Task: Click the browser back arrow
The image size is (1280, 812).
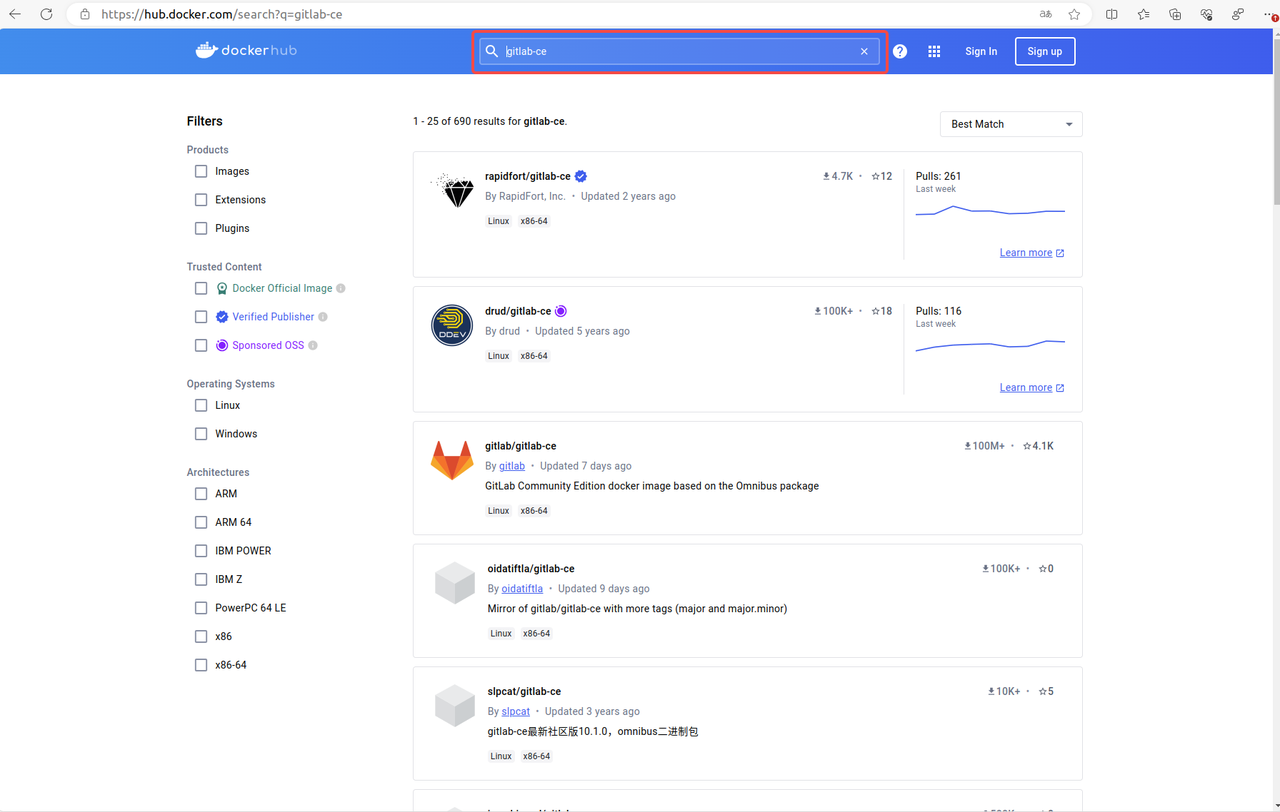Action: [x=15, y=14]
